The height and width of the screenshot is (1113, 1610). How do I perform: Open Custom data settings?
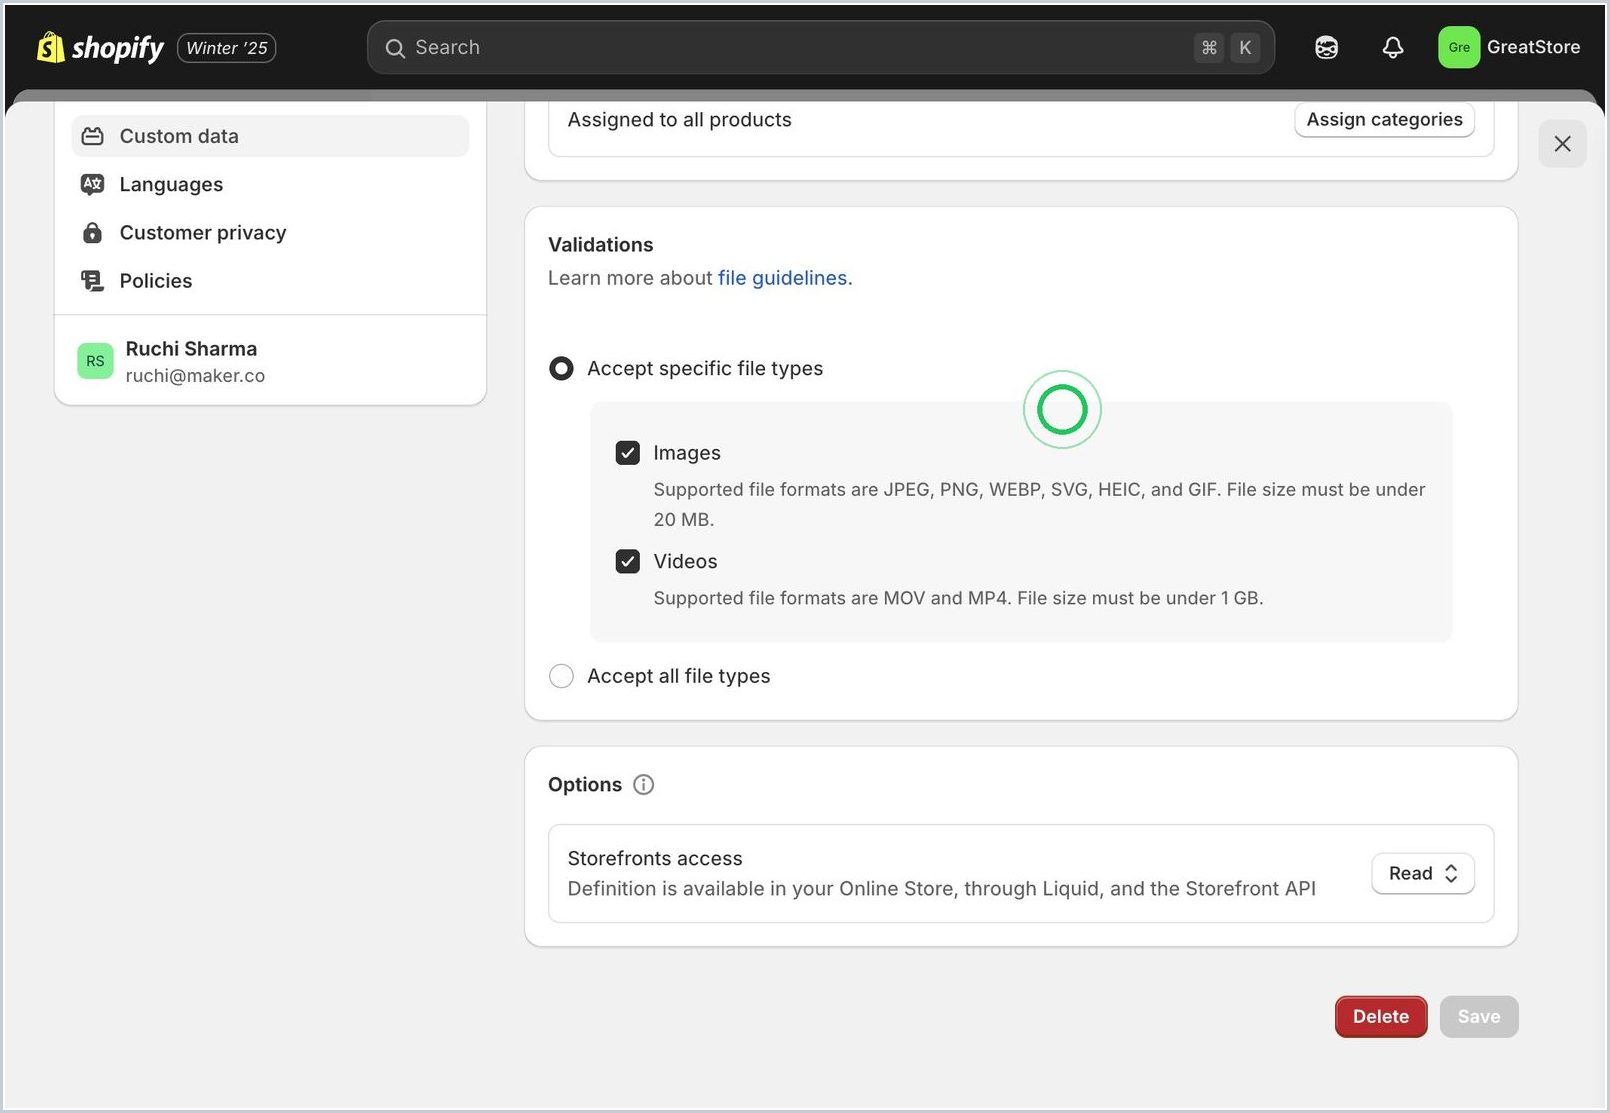pyautogui.click(x=270, y=136)
